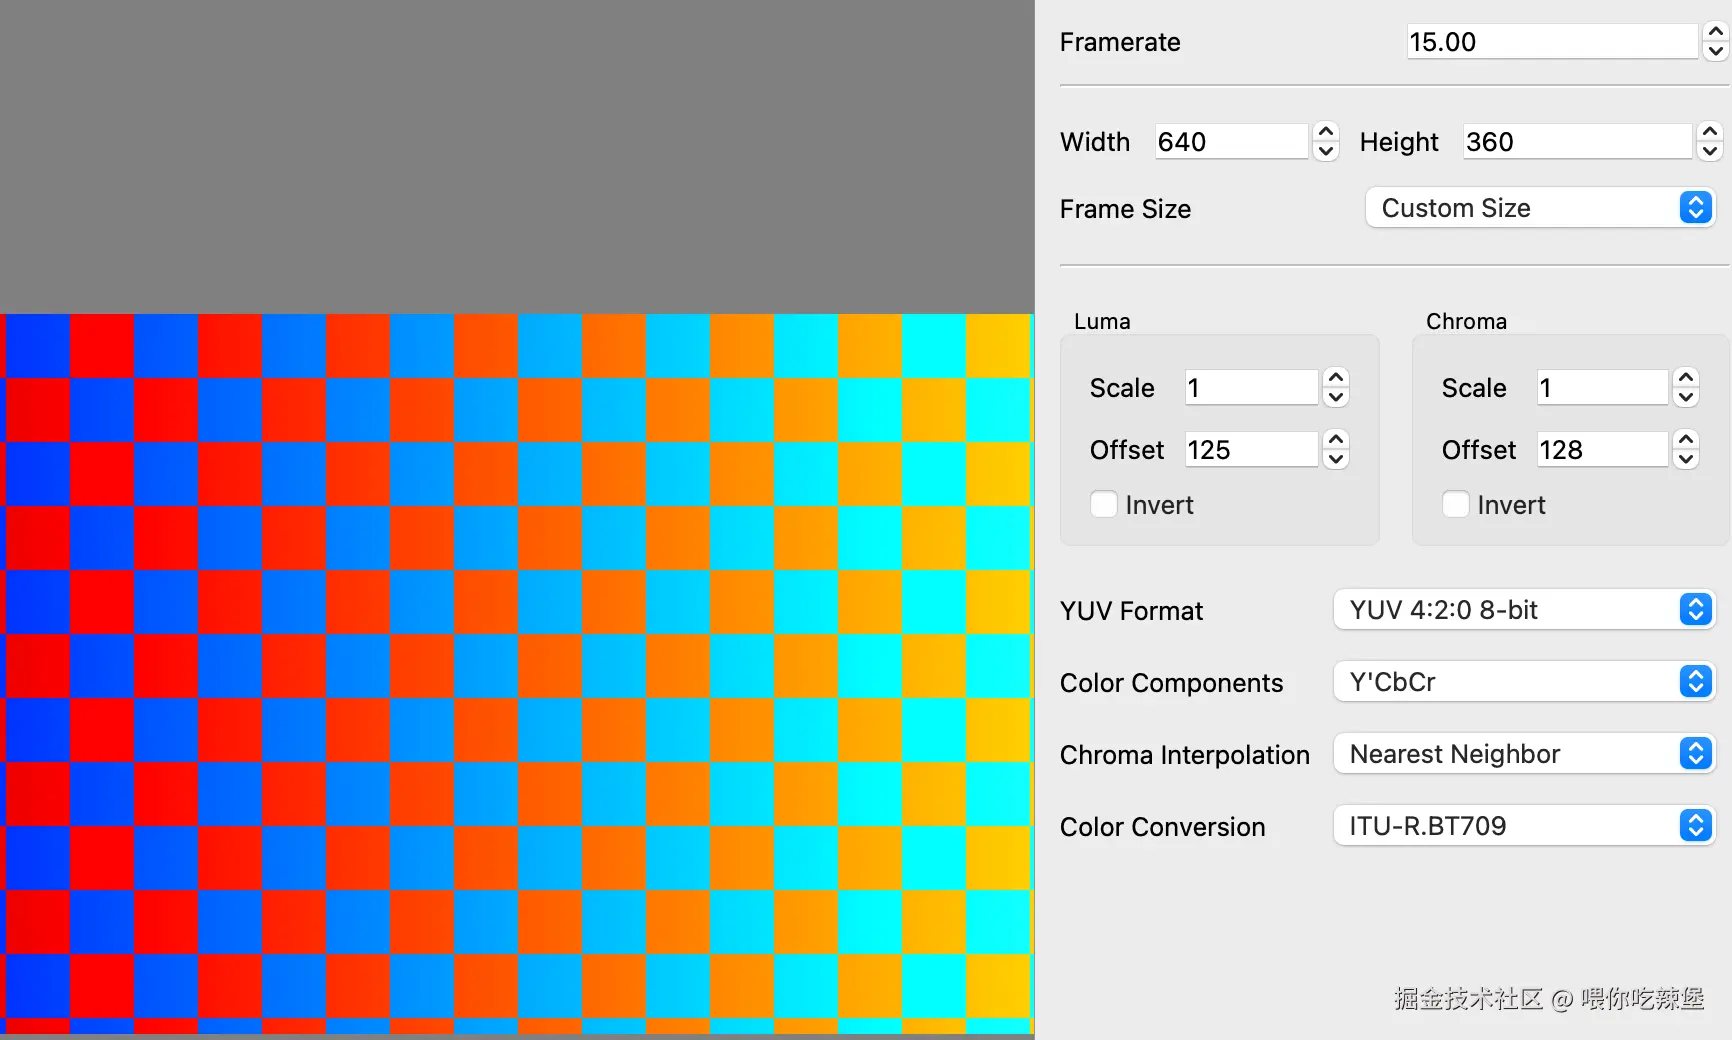
Task: Enable the Luma Invert checkbox
Action: 1104,504
